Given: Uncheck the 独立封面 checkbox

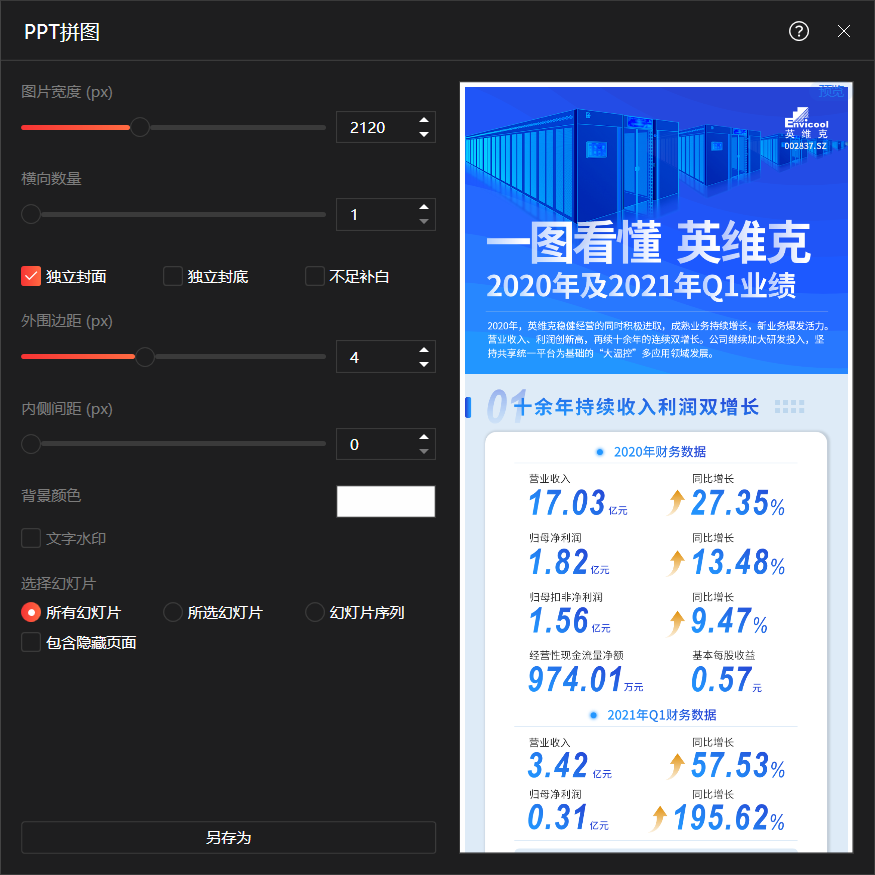Looking at the screenshot, I should coord(31,276).
